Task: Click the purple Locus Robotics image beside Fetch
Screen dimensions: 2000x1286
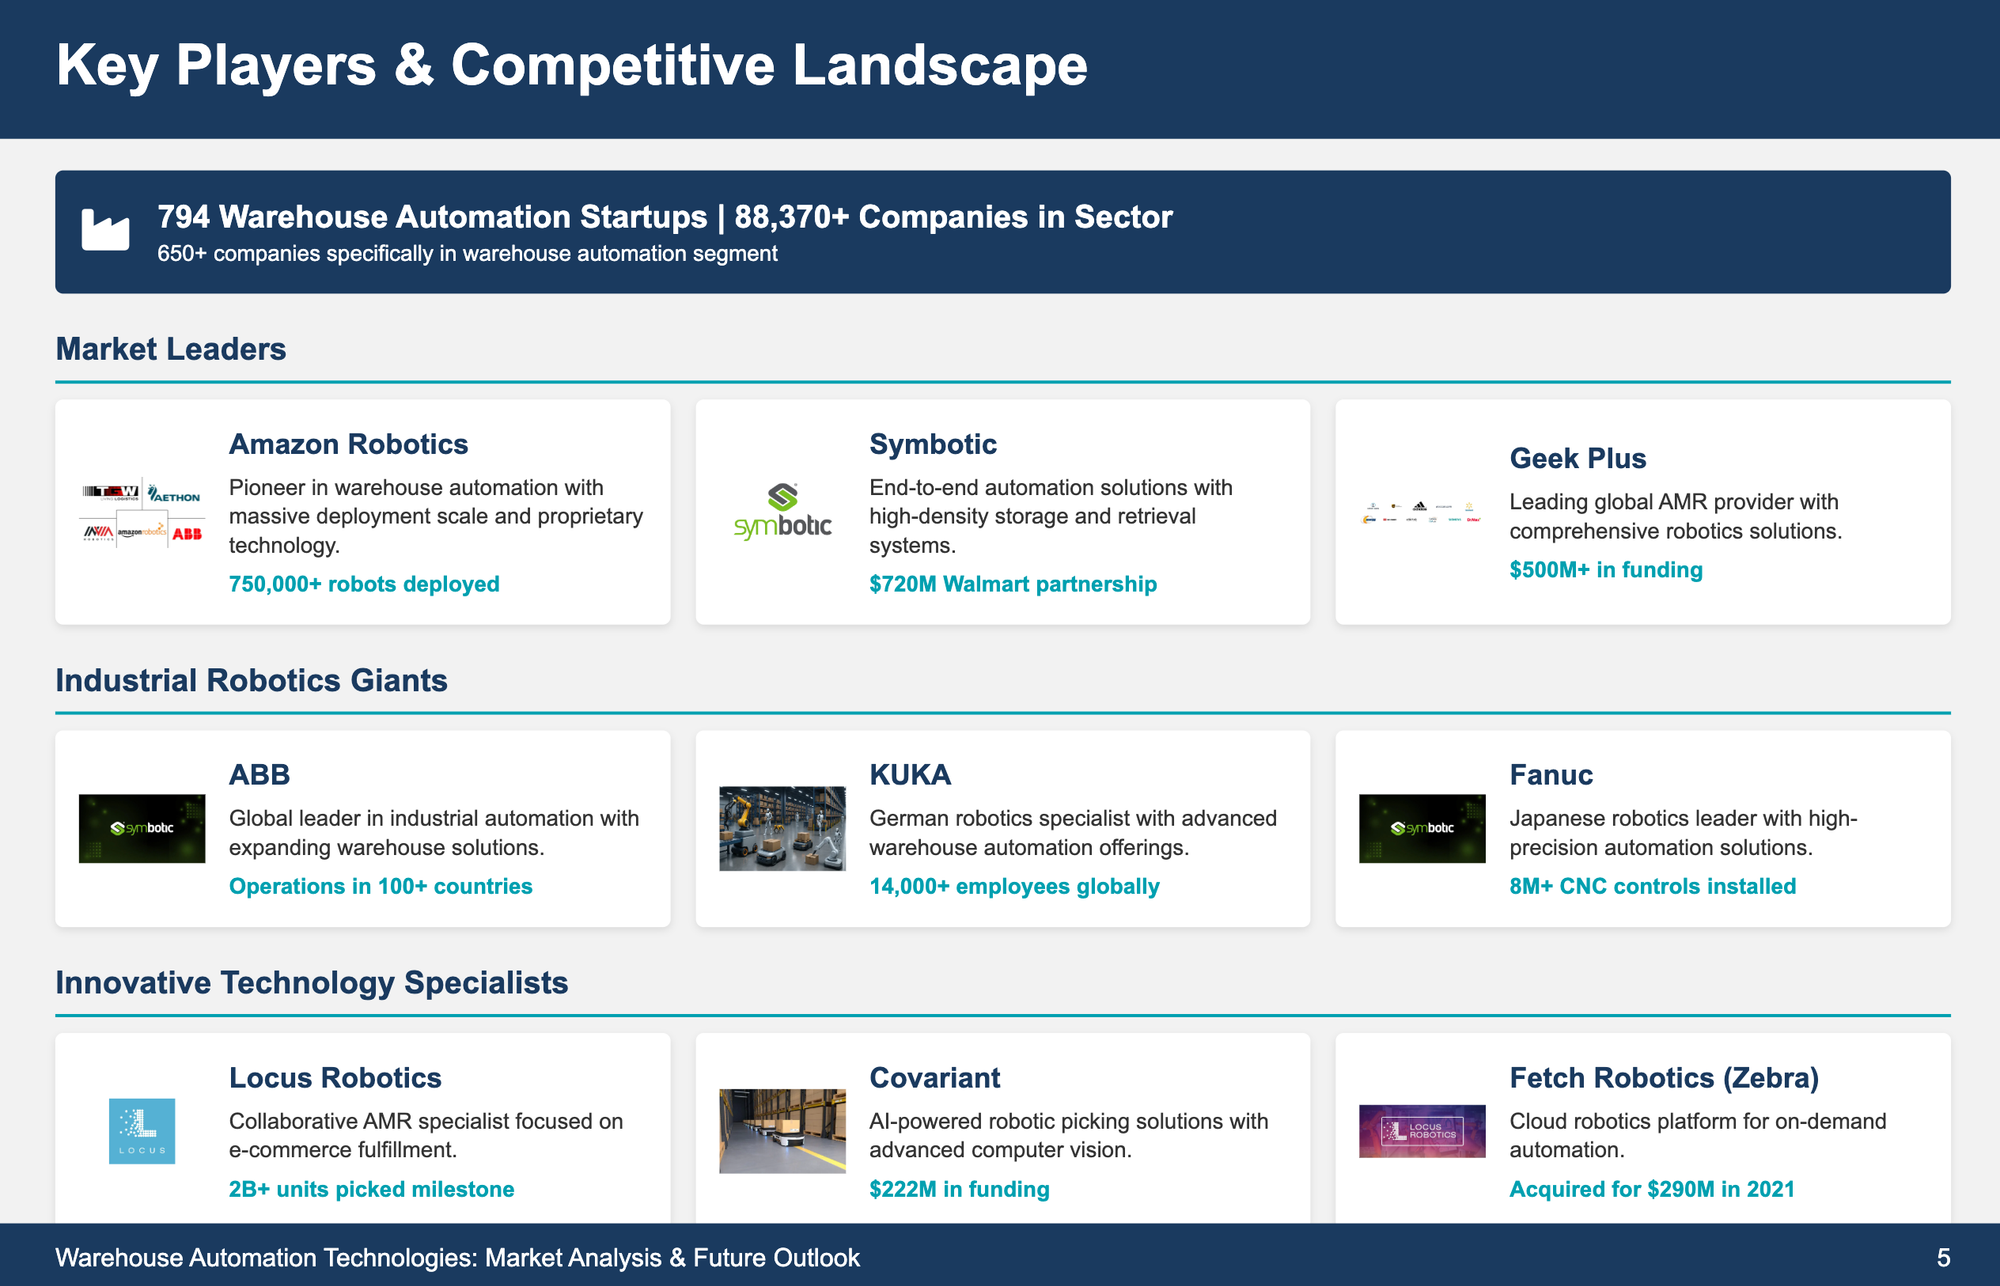Action: [x=1421, y=1131]
